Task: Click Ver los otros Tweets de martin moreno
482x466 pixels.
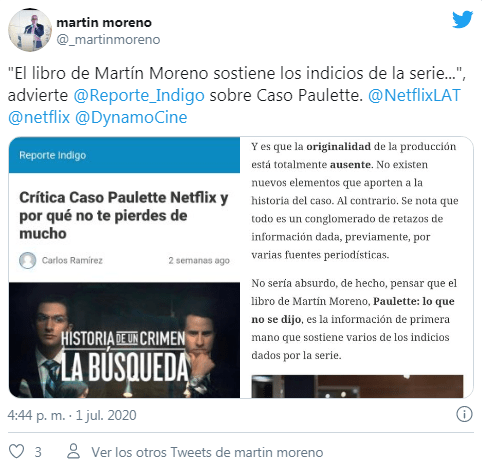Action: [207, 452]
